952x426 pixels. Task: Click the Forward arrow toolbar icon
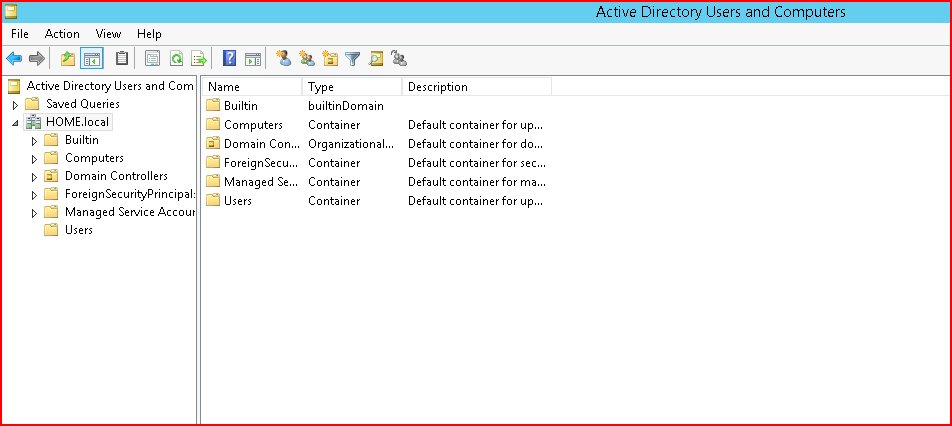coord(37,59)
